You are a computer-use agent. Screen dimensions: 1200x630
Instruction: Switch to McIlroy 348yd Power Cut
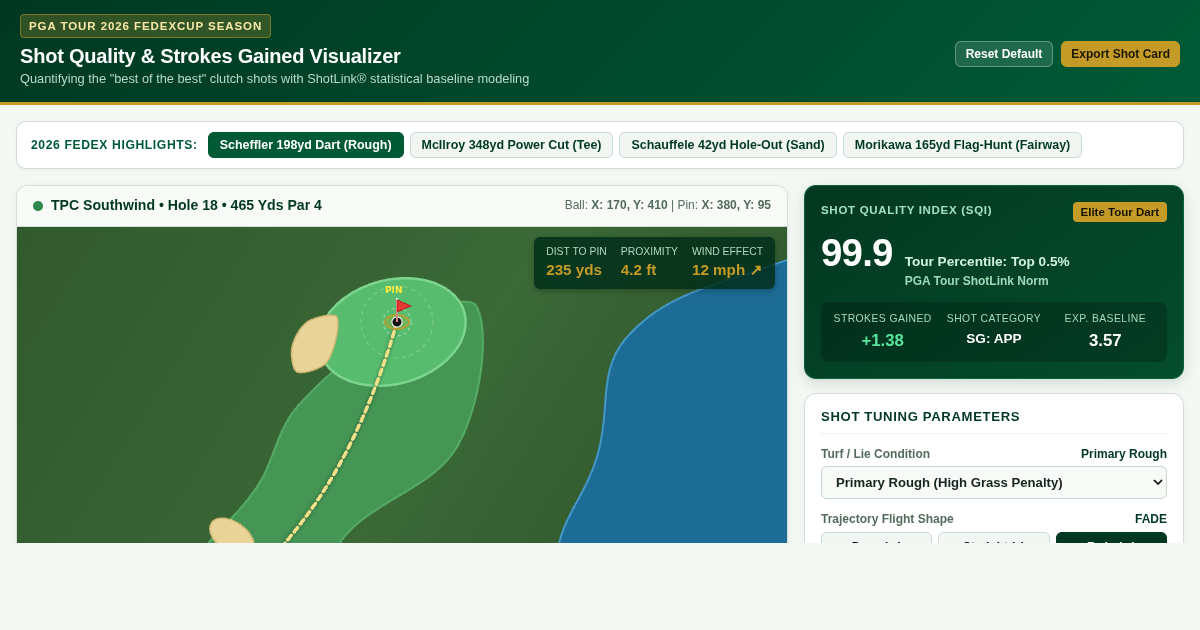(511, 145)
